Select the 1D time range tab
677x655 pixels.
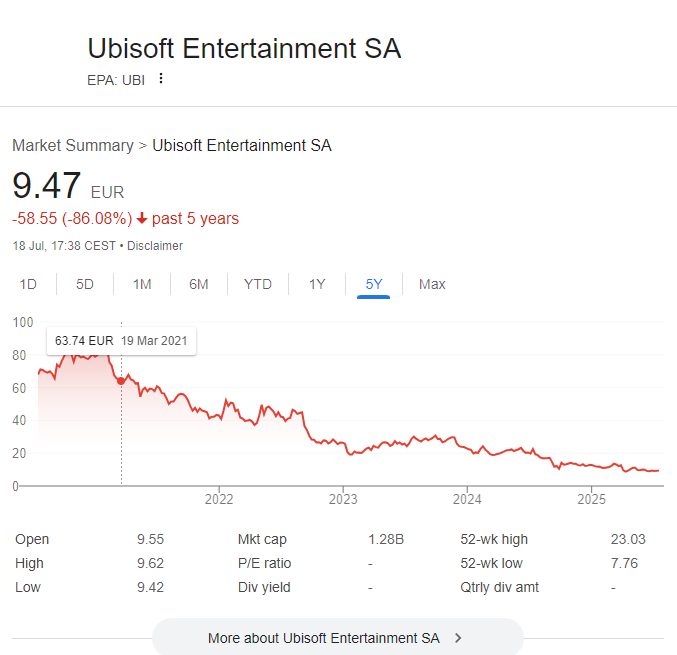click(28, 284)
